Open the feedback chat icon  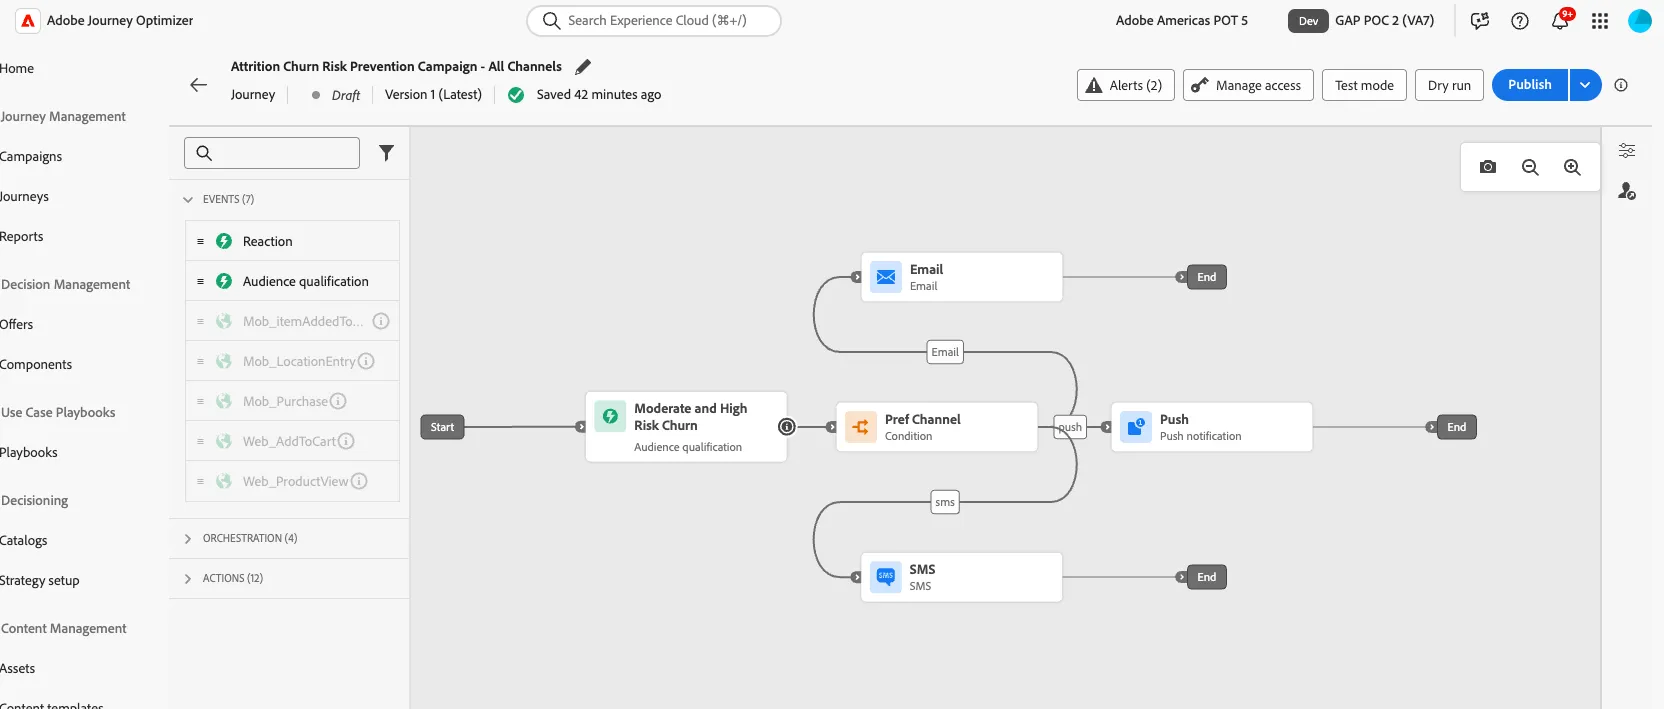(x=1480, y=21)
